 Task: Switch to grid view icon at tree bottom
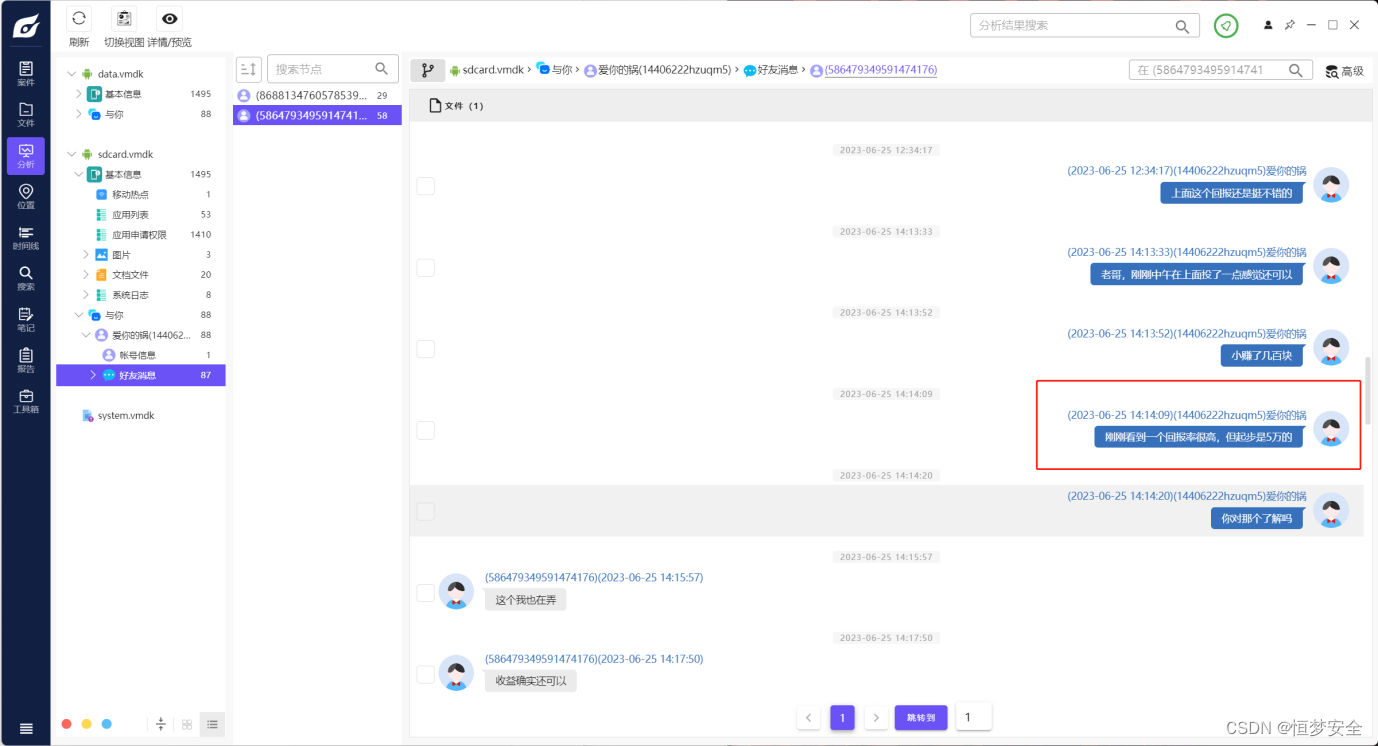click(x=187, y=724)
